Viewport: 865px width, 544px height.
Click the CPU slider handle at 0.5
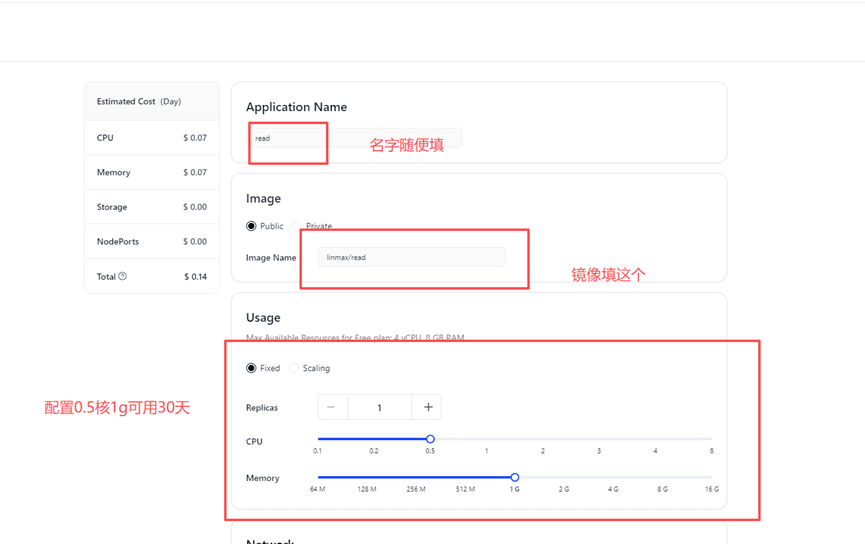pyautogui.click(x=430, y=439)
